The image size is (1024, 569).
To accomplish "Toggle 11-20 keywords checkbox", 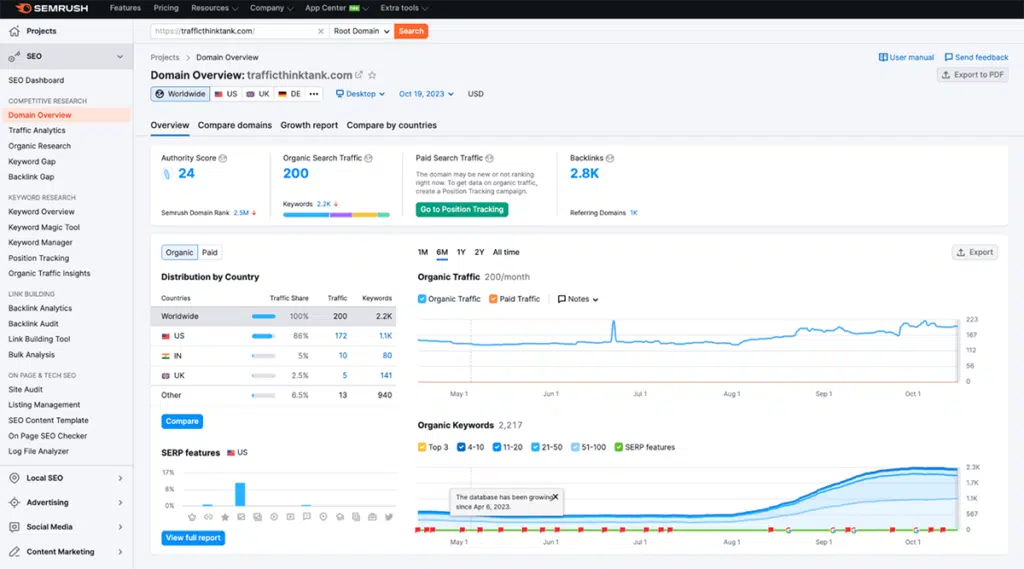I will 497,447.
